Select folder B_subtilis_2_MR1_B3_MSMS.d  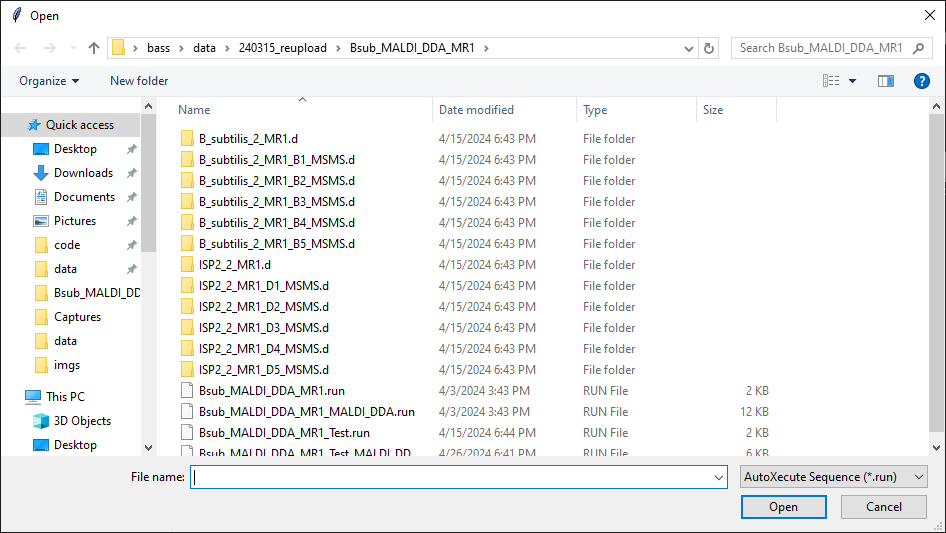point(277,202)
